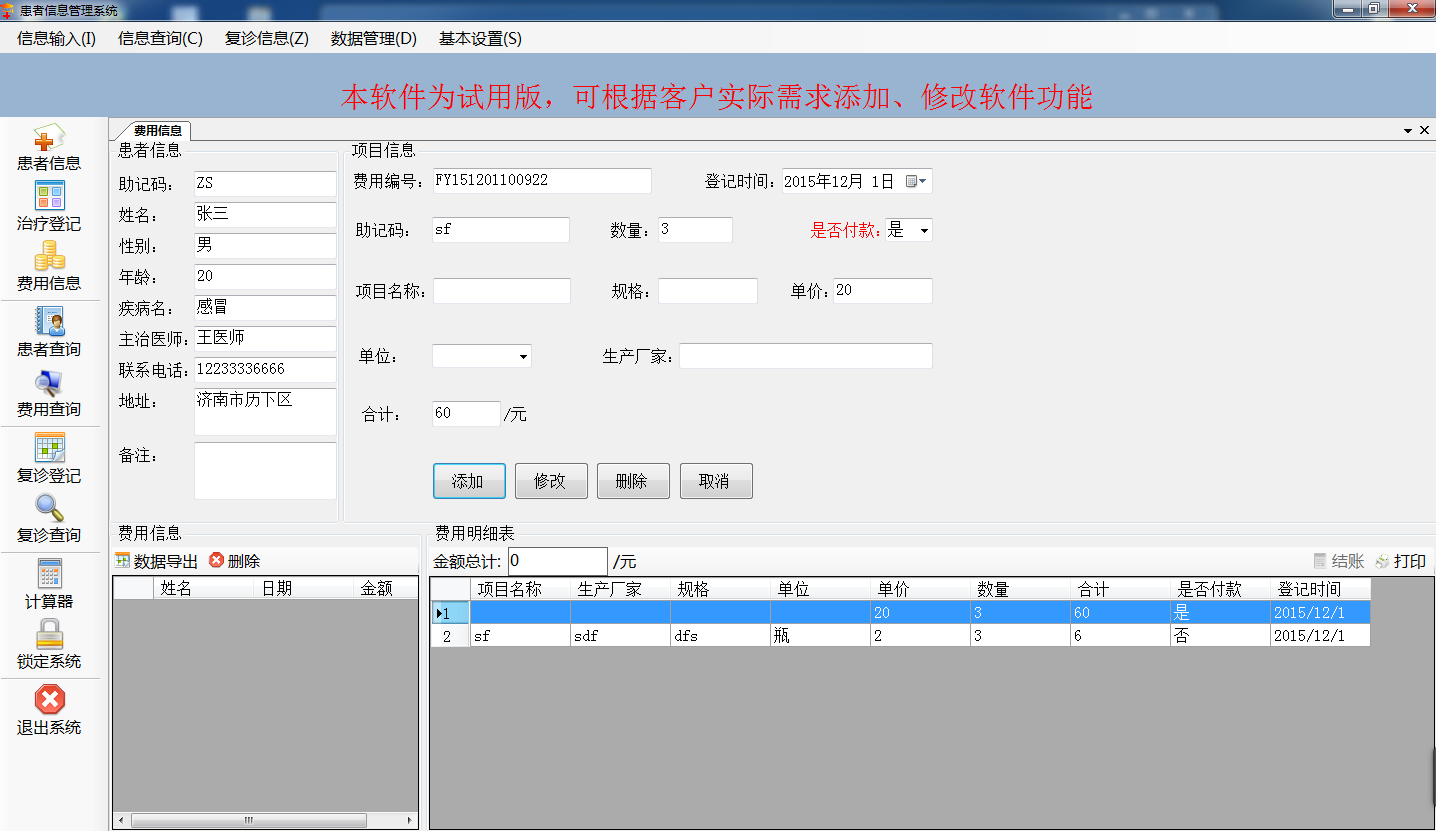Image resolution: width=1436 pixels, height=831 pixels.
Task: Click the horizontal scrollbar in 费用信息 list
Action: pyautogui.click(x=248, y=820)
